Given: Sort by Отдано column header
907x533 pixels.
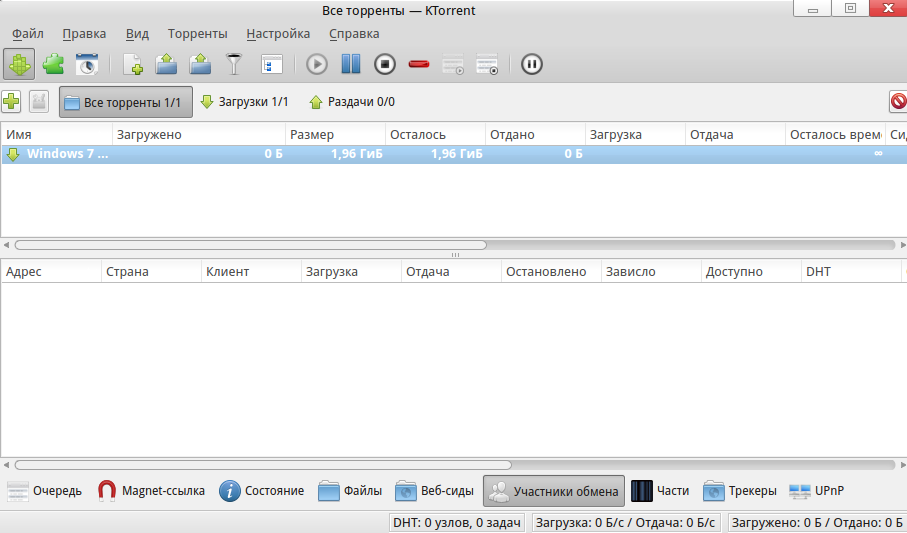Looking at the screenshot, I should coord(535,134).
